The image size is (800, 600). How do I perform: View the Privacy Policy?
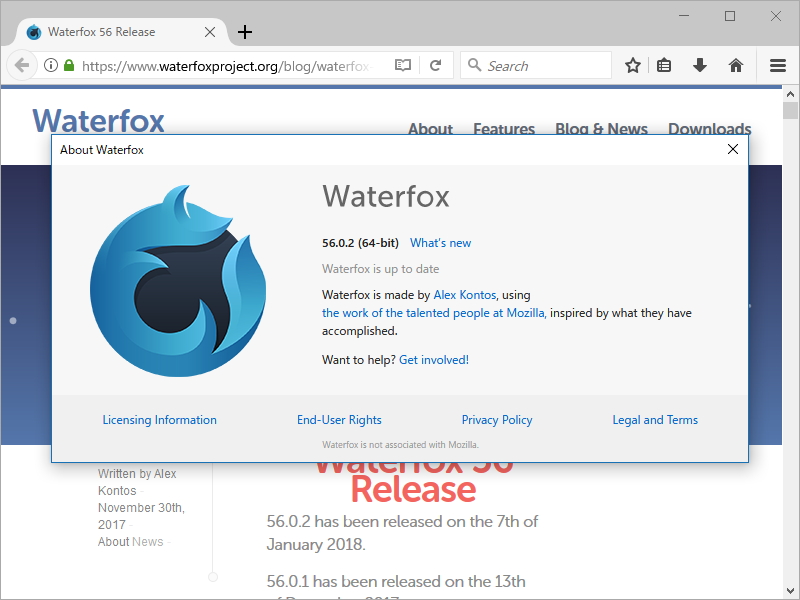pyautogui.click(x=497, y=420)
